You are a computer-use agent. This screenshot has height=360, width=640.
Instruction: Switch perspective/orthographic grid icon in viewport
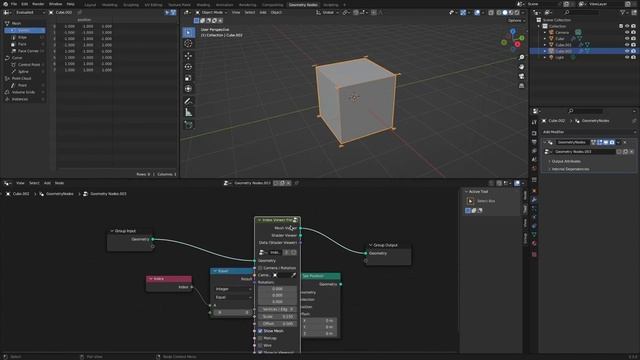(x=521, y=86)
